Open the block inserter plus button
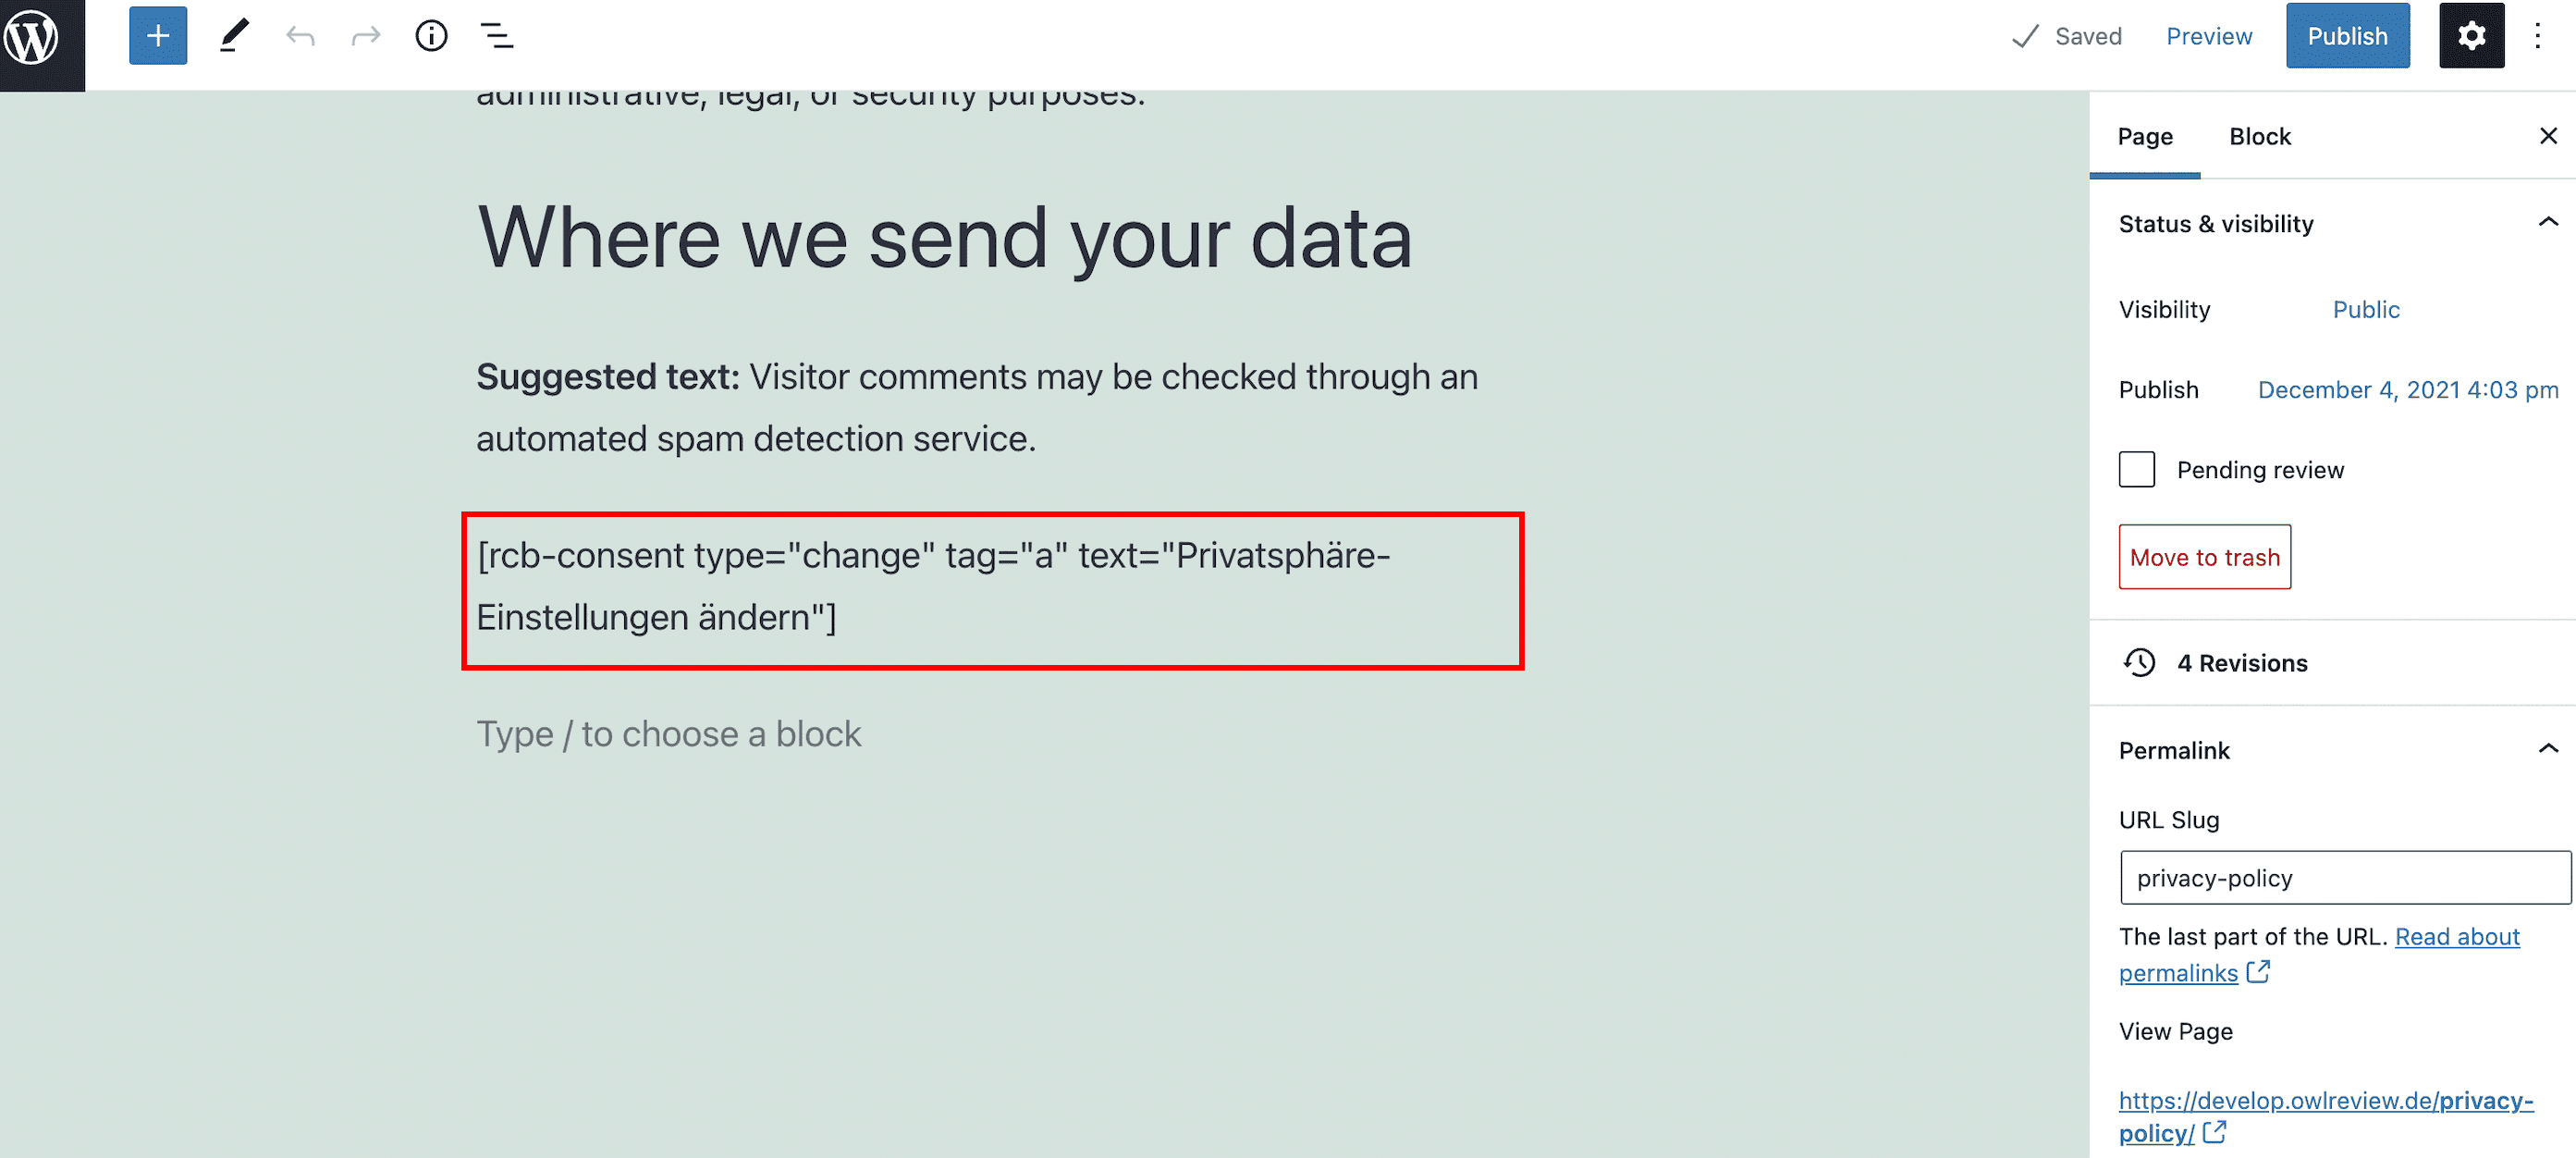Viewport: 2576px width, 1158px height. coord(158,37)
